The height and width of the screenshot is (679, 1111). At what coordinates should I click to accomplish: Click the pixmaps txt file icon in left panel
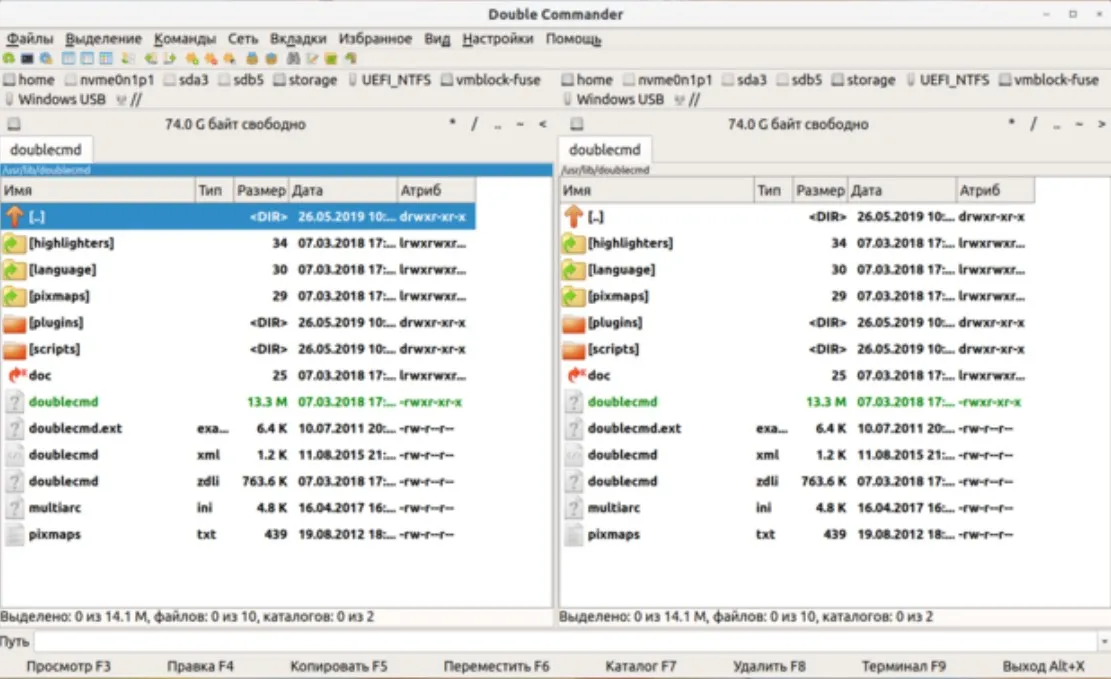coord(14,534)
